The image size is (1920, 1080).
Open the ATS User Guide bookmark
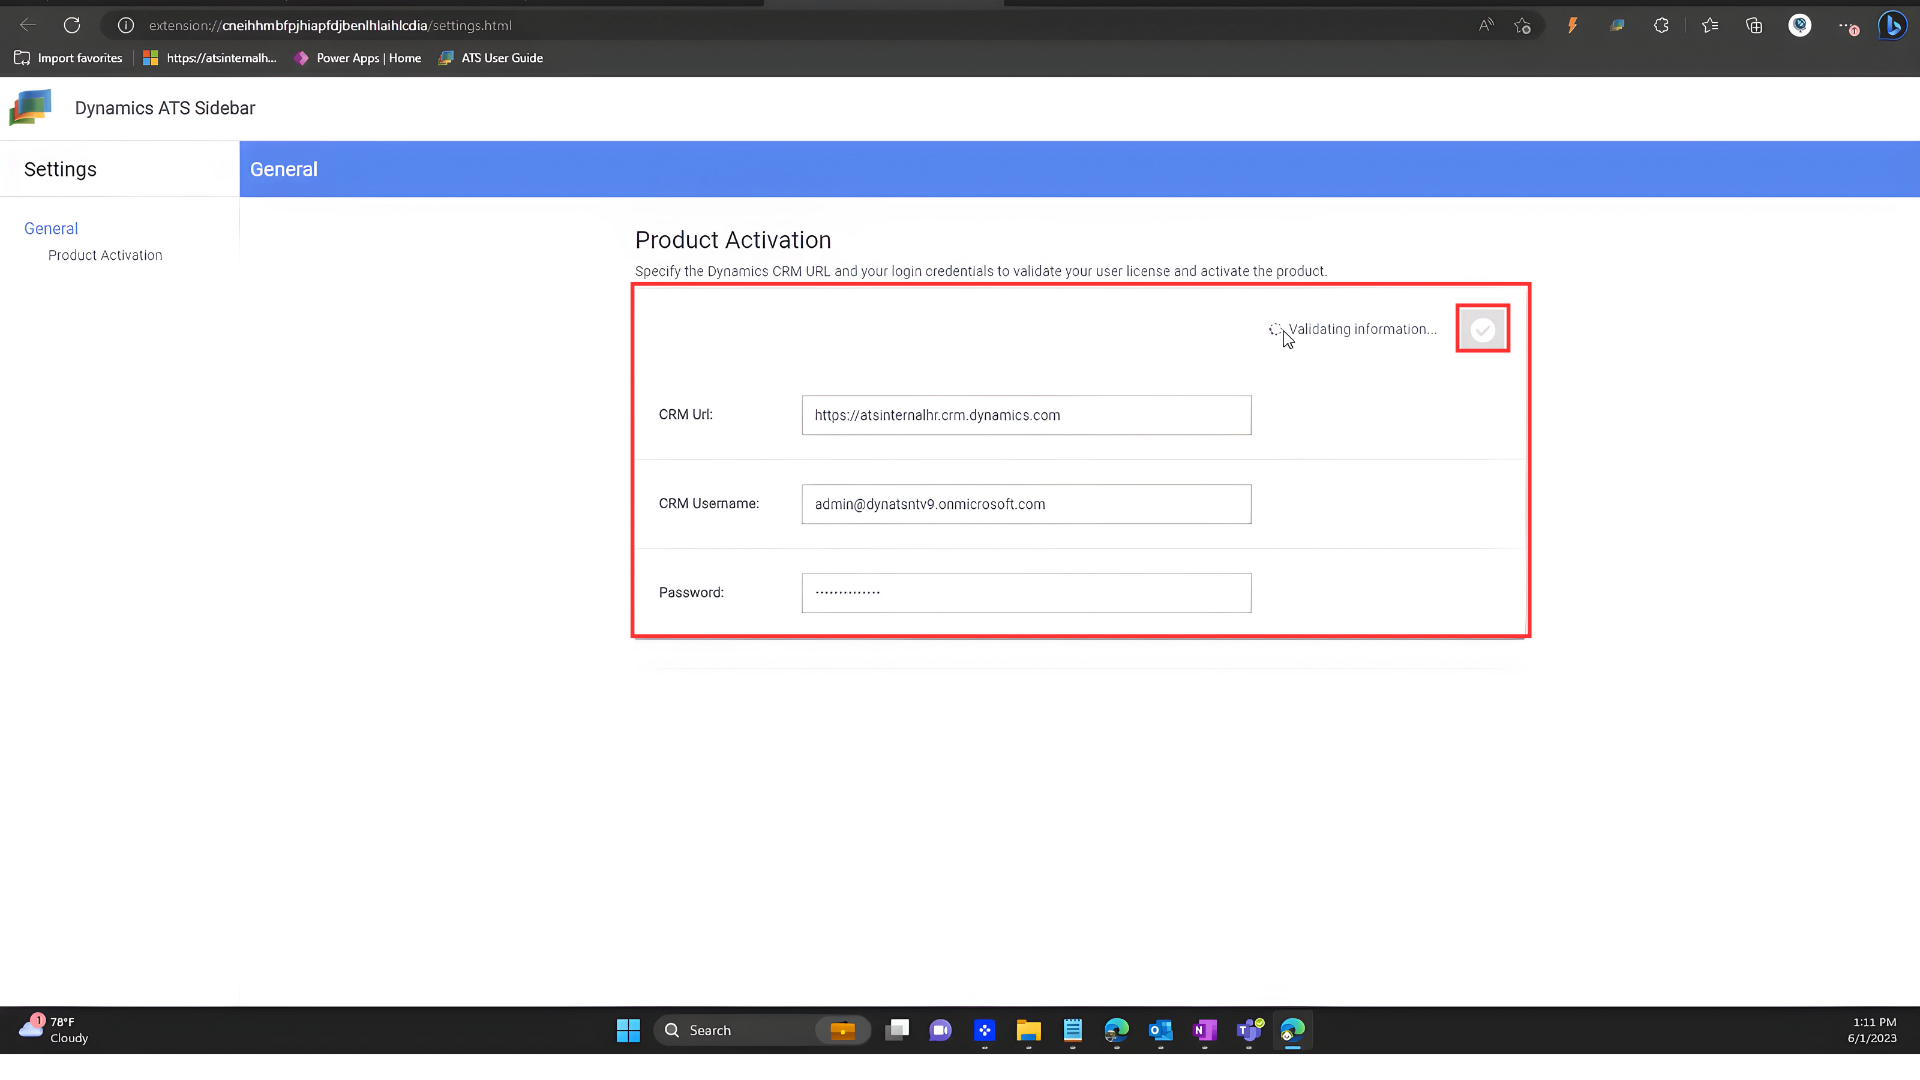coord(491,58)
